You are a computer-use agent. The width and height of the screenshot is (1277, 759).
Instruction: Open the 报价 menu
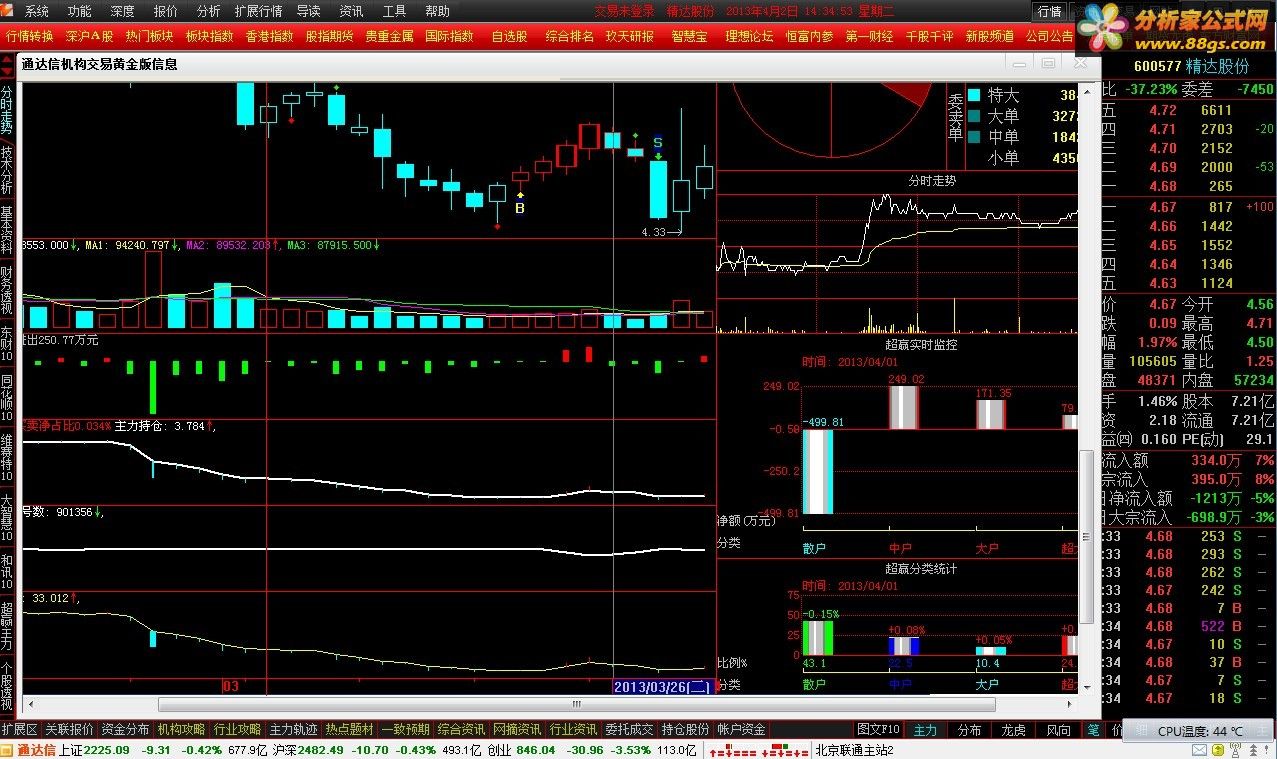pos(165,11)
